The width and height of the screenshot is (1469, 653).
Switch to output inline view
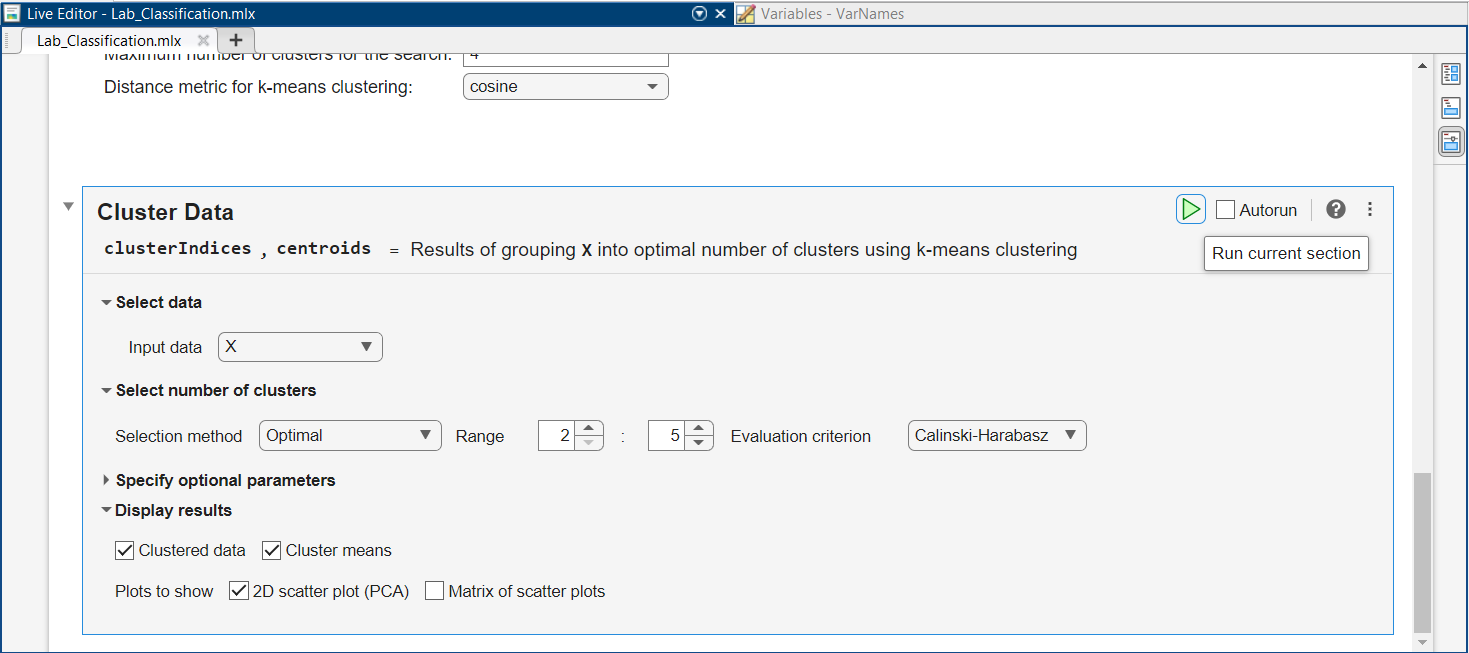pos(1450,108)
